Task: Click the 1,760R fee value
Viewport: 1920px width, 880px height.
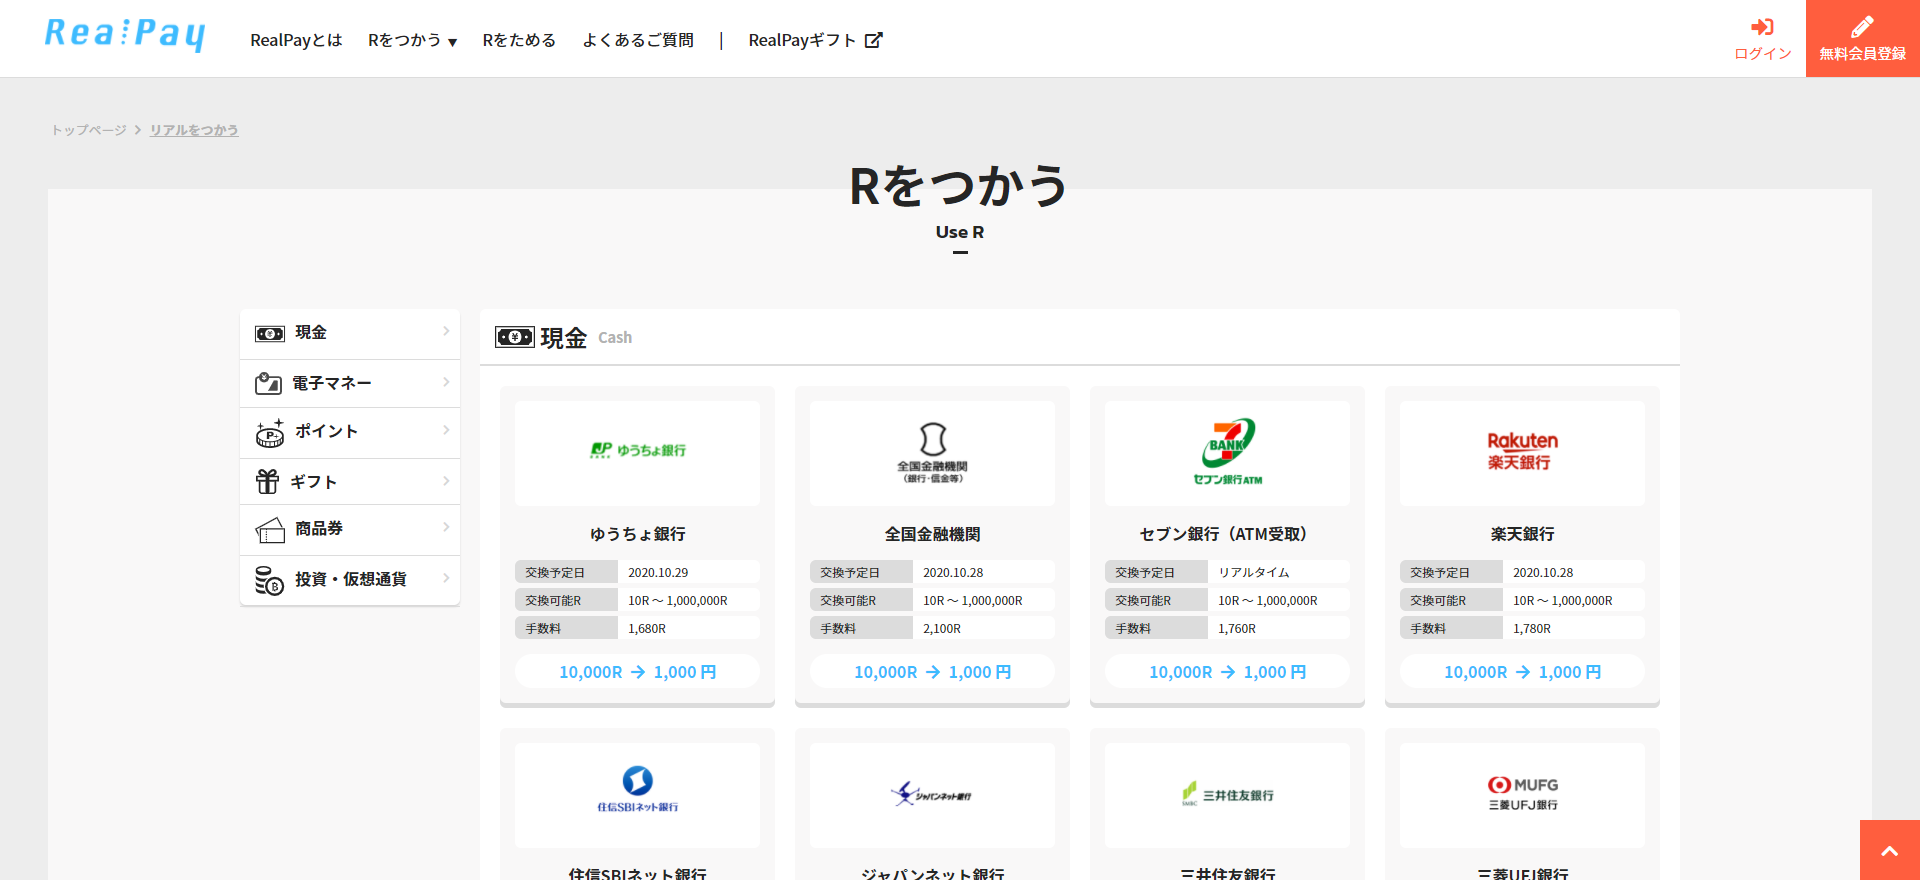Action: pyautogui.click(x=1237, y=629)
